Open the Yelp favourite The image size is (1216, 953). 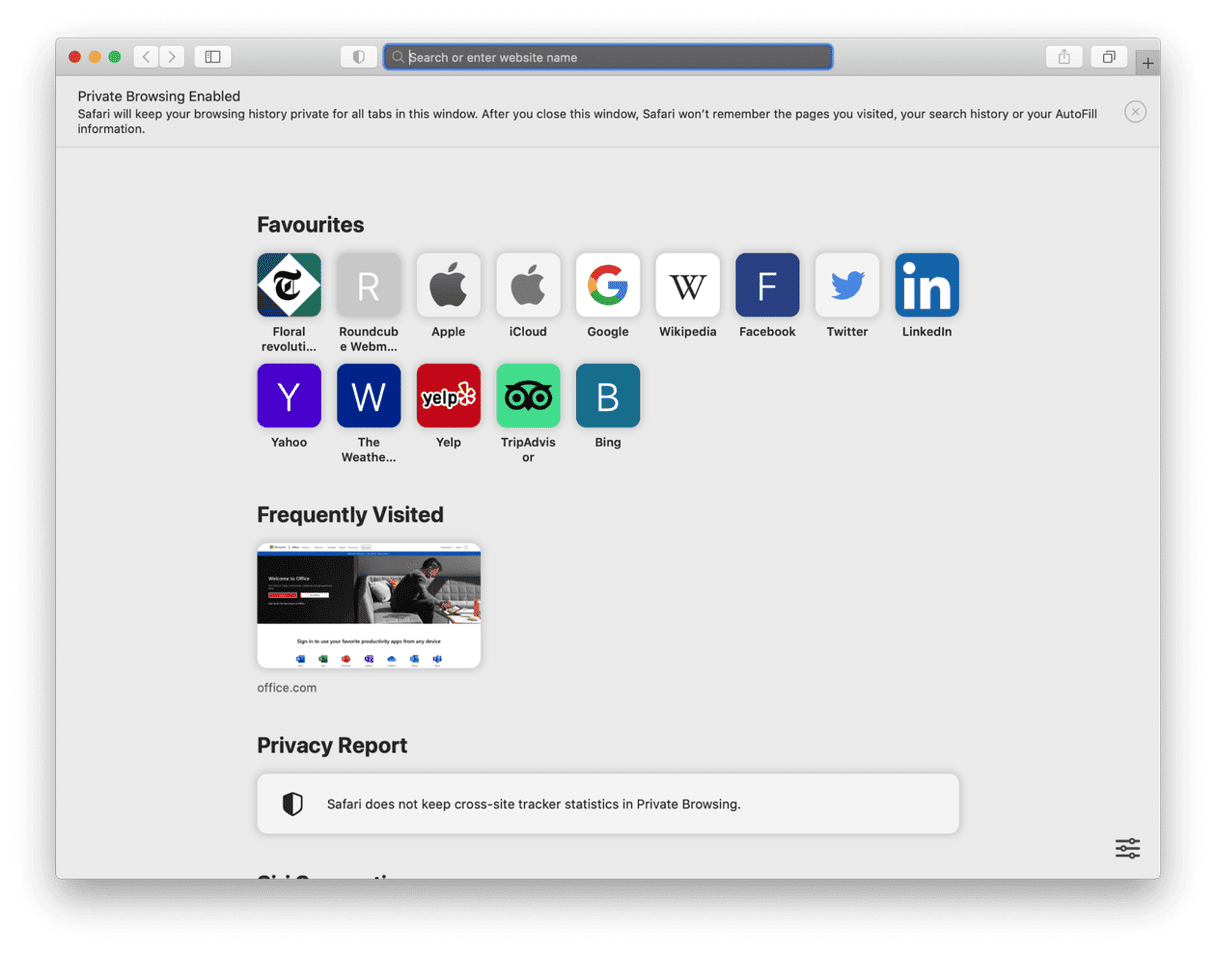pos(448,395)
